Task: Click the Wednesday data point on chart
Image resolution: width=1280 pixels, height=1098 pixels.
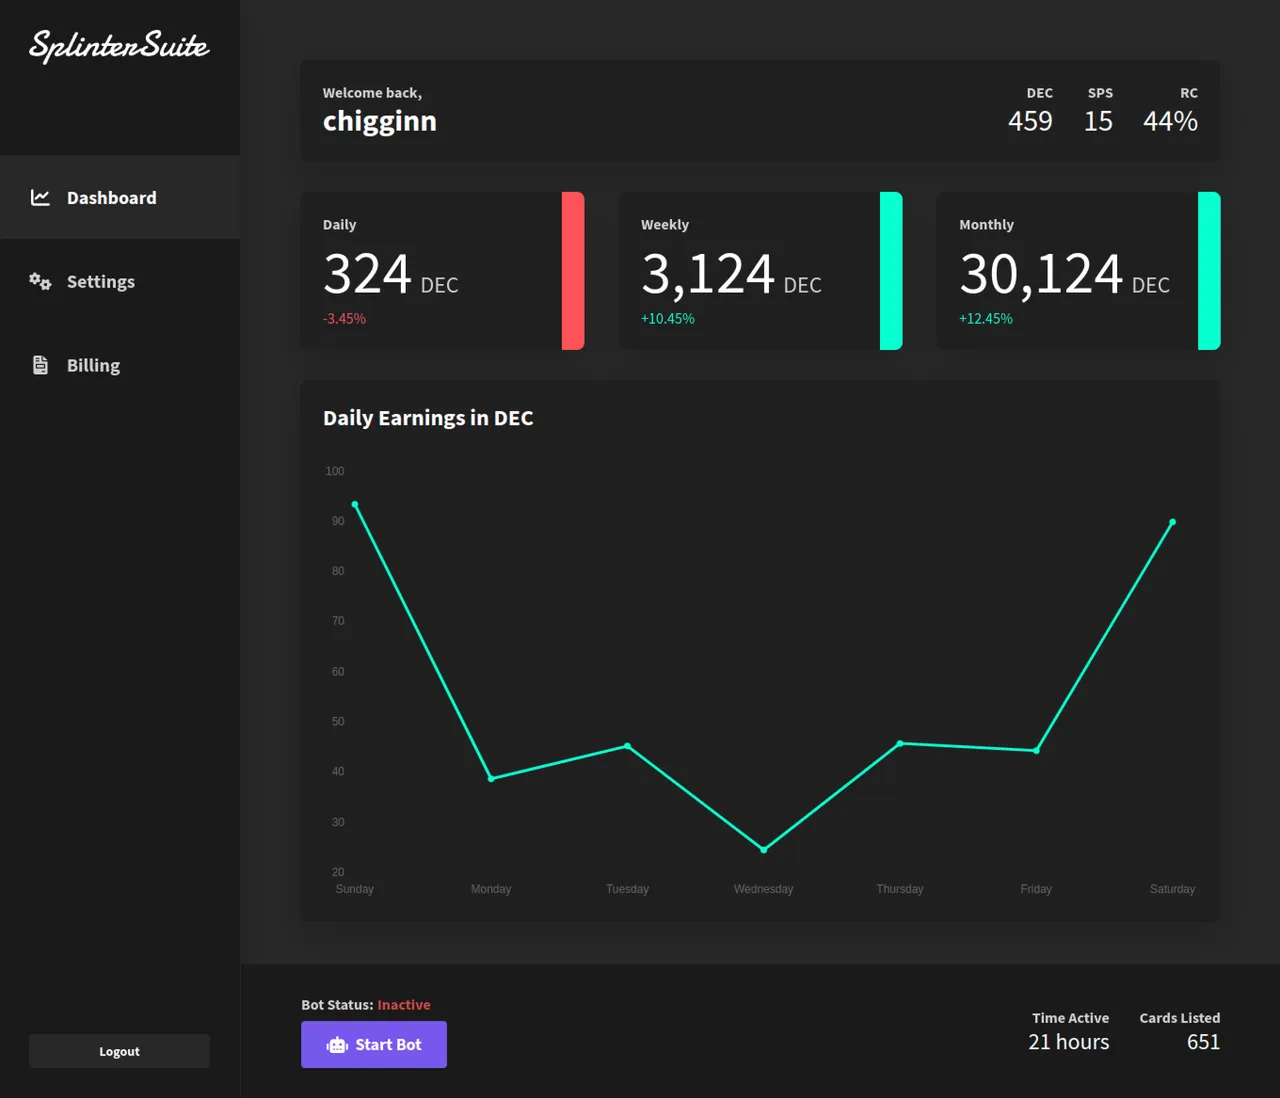Action: pos(764,850)
